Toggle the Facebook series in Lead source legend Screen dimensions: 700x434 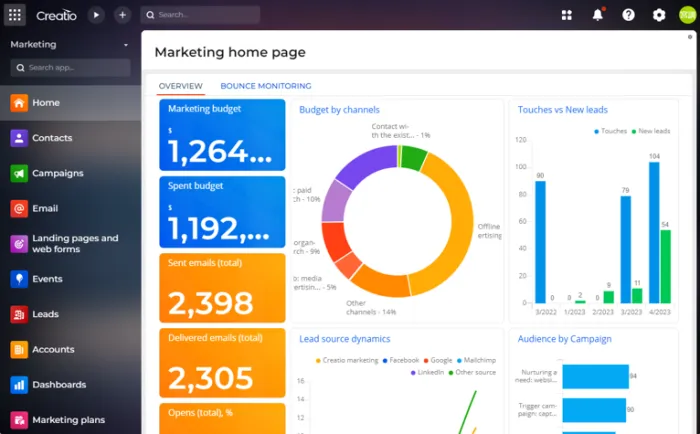point(400,360)
